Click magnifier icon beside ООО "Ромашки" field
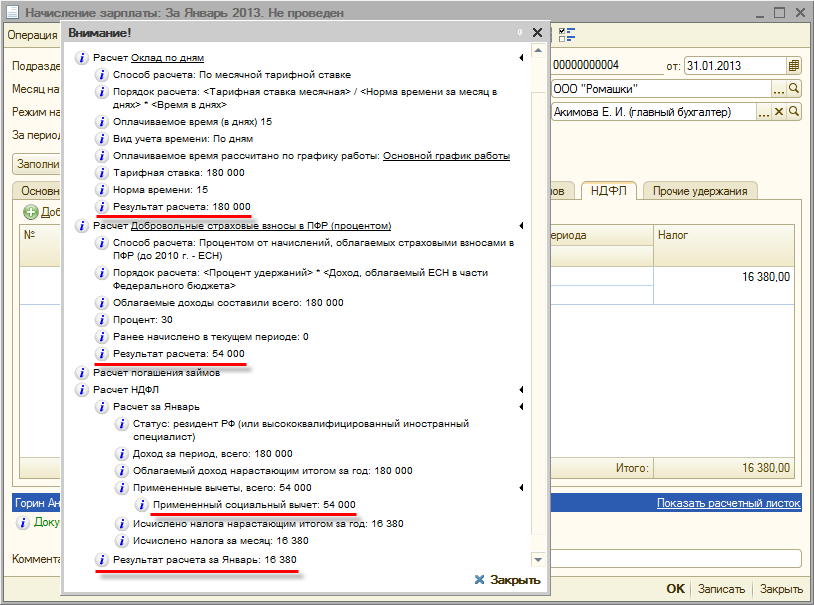Screen dimensions: 814x605 pyautogui.click(x=794, y=89)
